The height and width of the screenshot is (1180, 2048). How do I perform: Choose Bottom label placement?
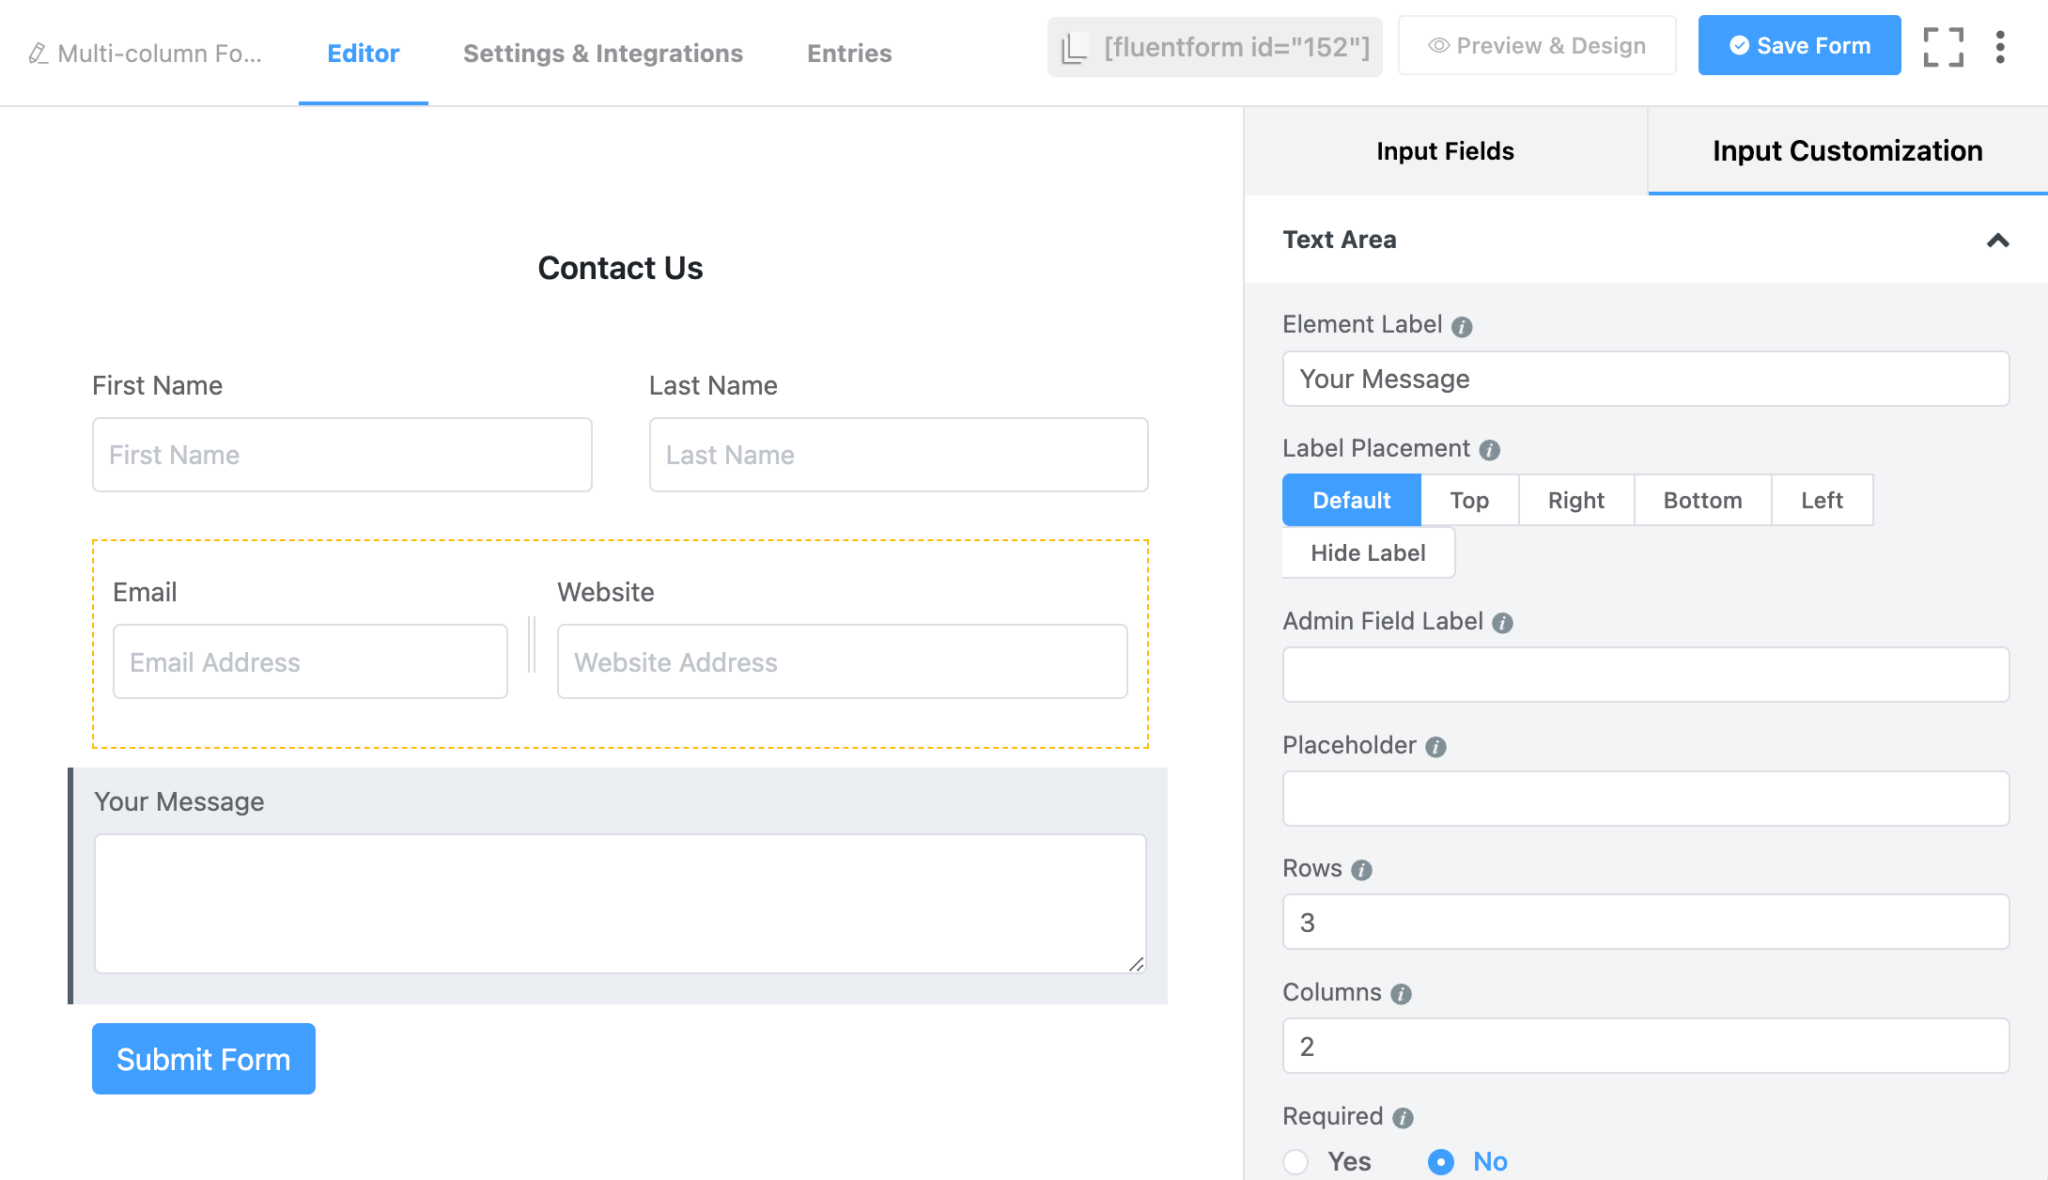[1701, 500]
